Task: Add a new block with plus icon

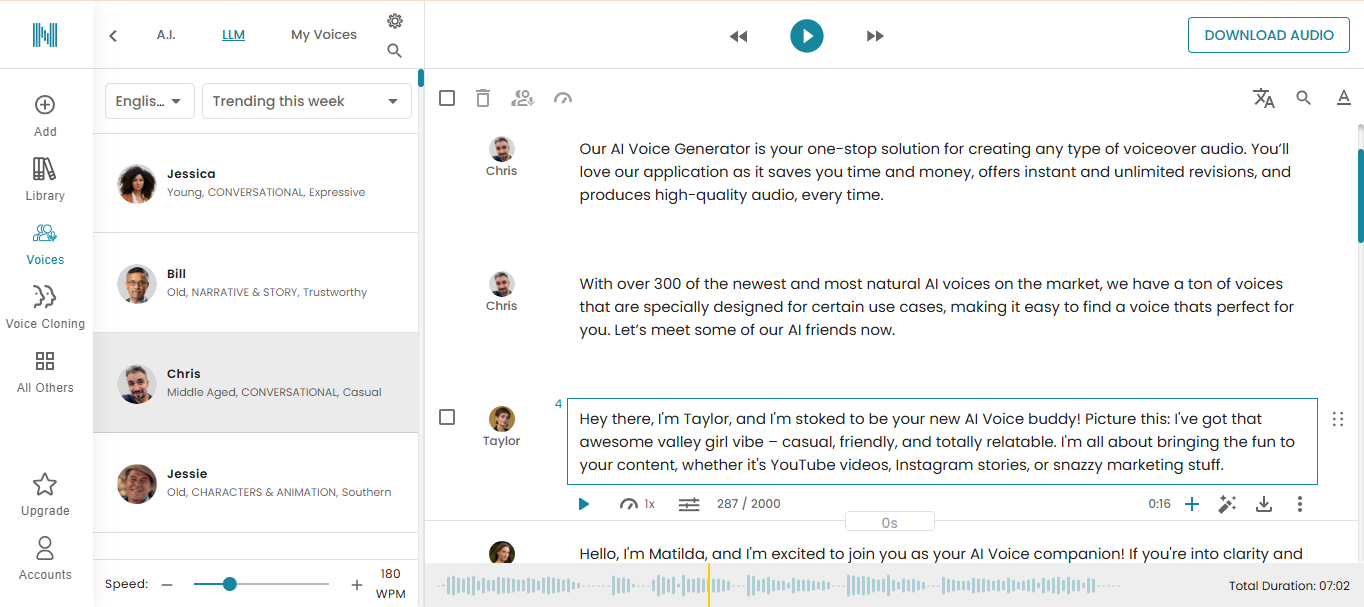Action: click(1192, 504)
